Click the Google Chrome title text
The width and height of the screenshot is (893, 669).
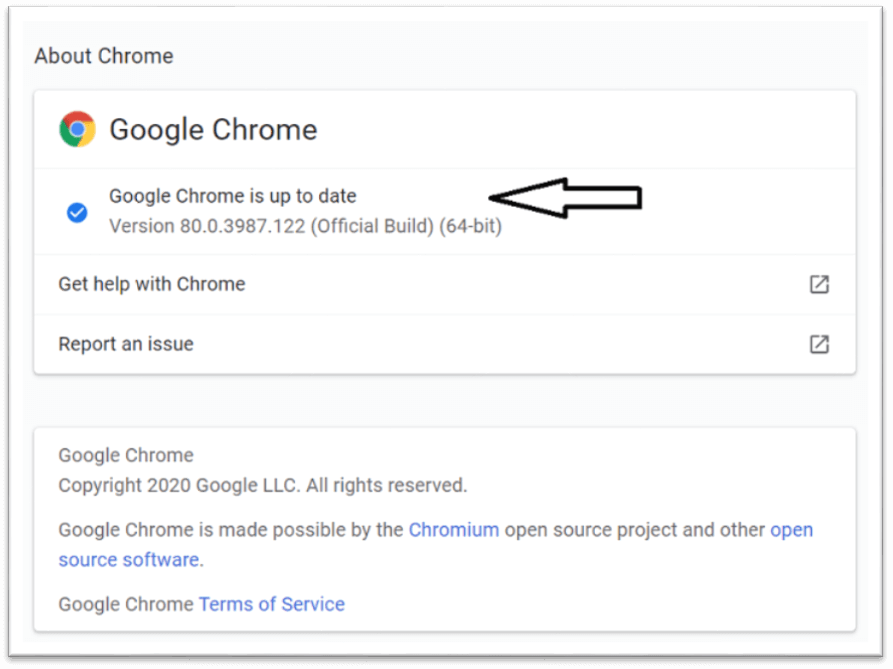213,130
